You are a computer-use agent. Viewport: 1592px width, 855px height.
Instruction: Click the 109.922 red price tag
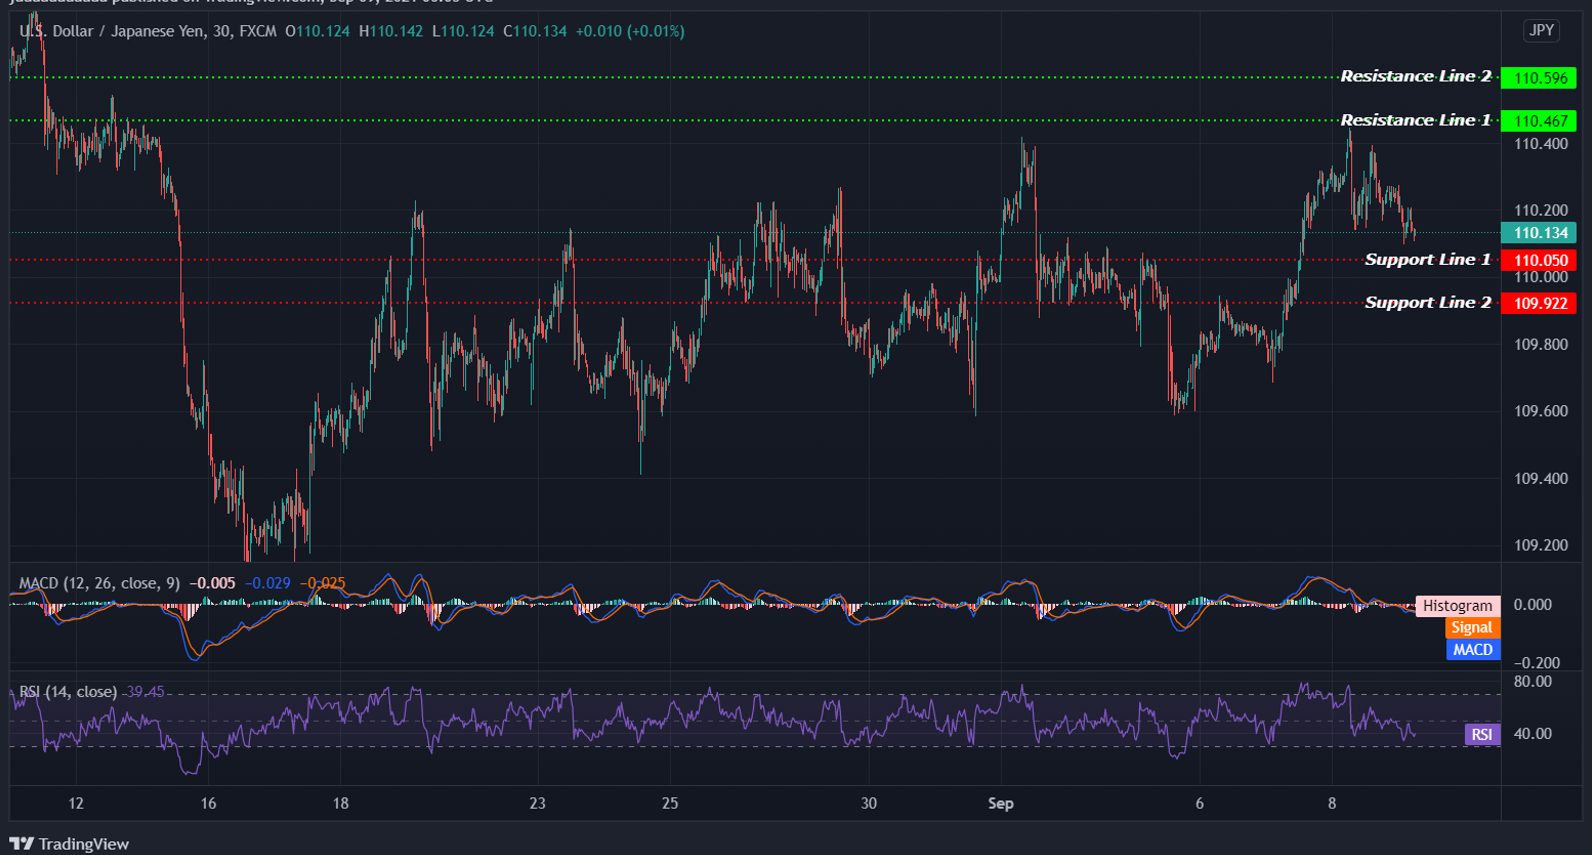point(1539,303)
